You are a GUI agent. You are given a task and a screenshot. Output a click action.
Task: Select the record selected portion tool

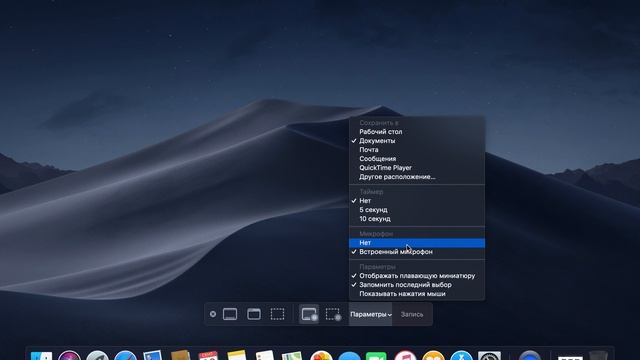pos(333,314)
